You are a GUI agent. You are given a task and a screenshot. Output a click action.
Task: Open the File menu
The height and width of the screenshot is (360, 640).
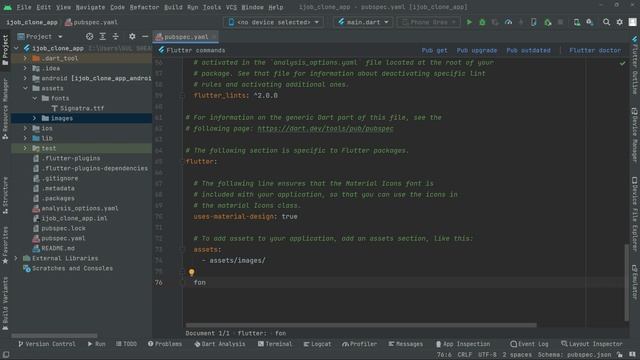point(24,7)
